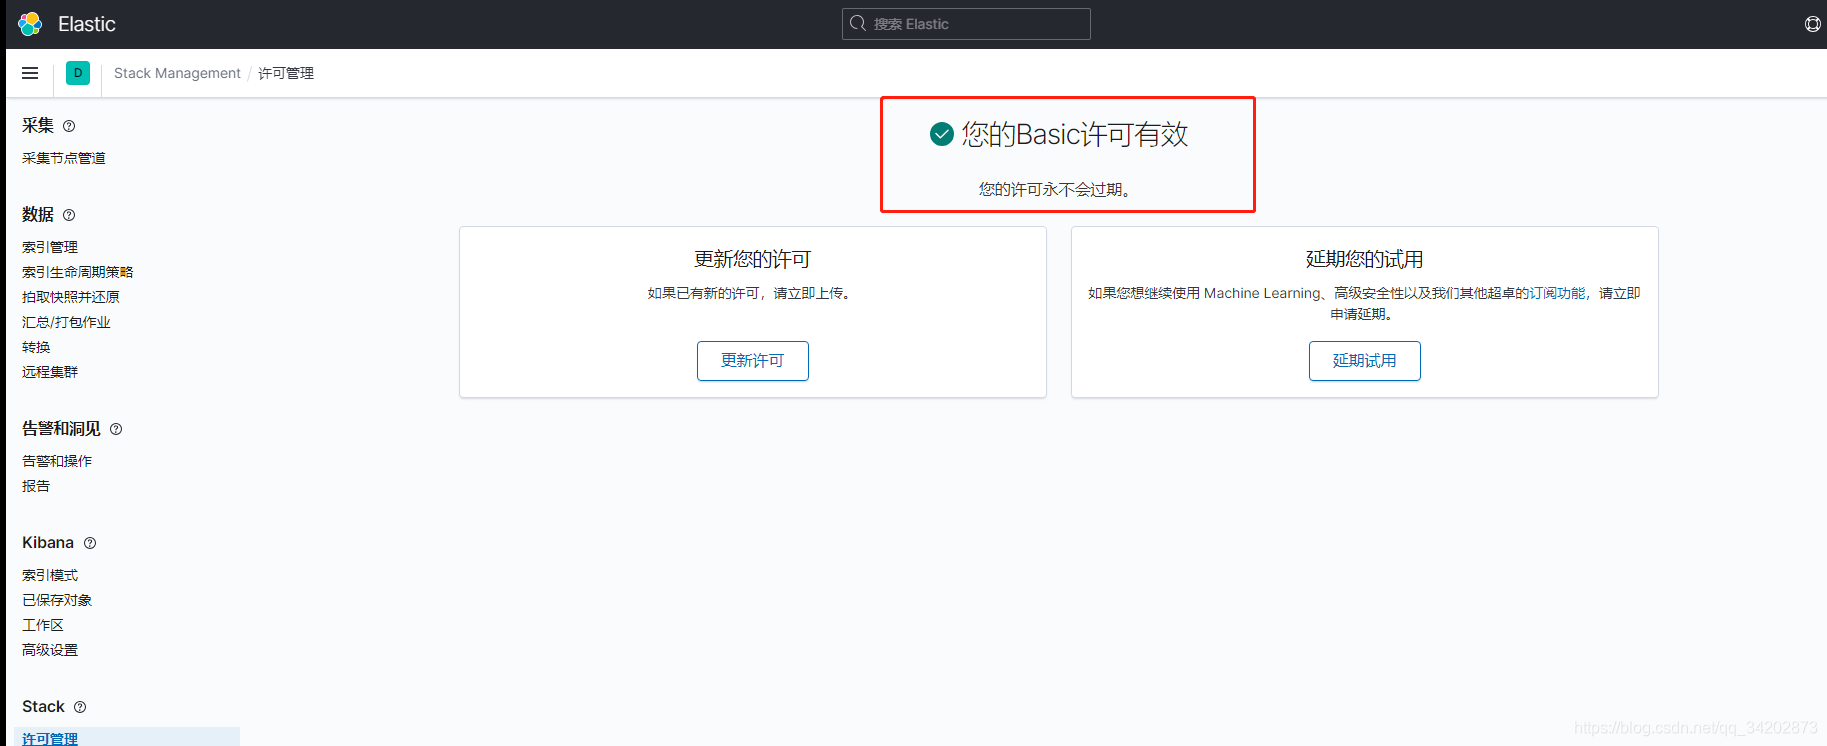Click the 更新您的许可 card title
1827x746 pixels.
coord(753,259)
